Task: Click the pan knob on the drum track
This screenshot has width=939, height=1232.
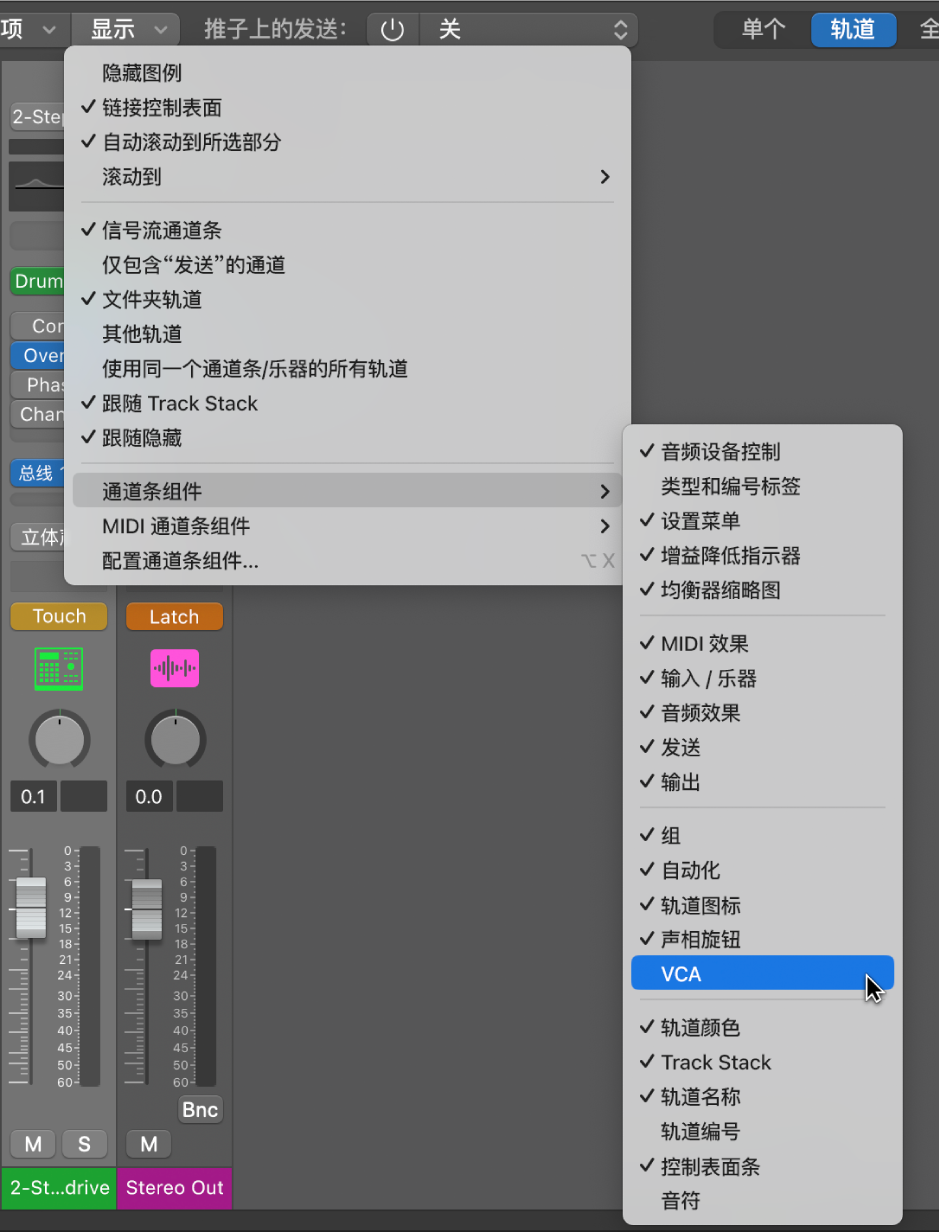Action: pyautogui.click(x=58, y=740)
